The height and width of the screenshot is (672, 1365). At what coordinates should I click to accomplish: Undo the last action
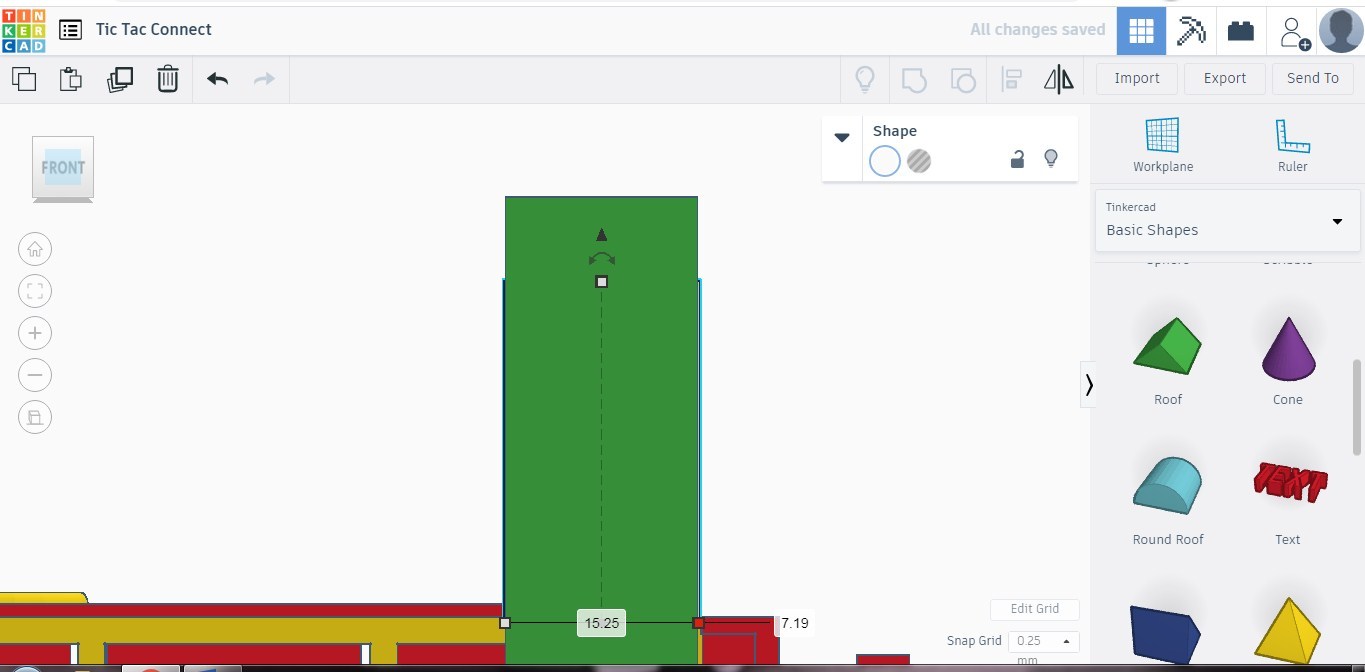217,78
